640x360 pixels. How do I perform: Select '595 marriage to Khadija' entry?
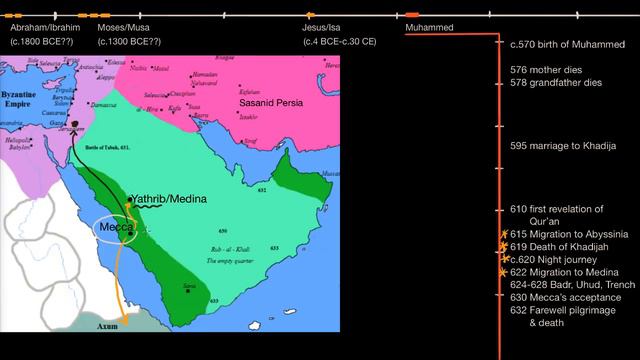coord(563,146)
